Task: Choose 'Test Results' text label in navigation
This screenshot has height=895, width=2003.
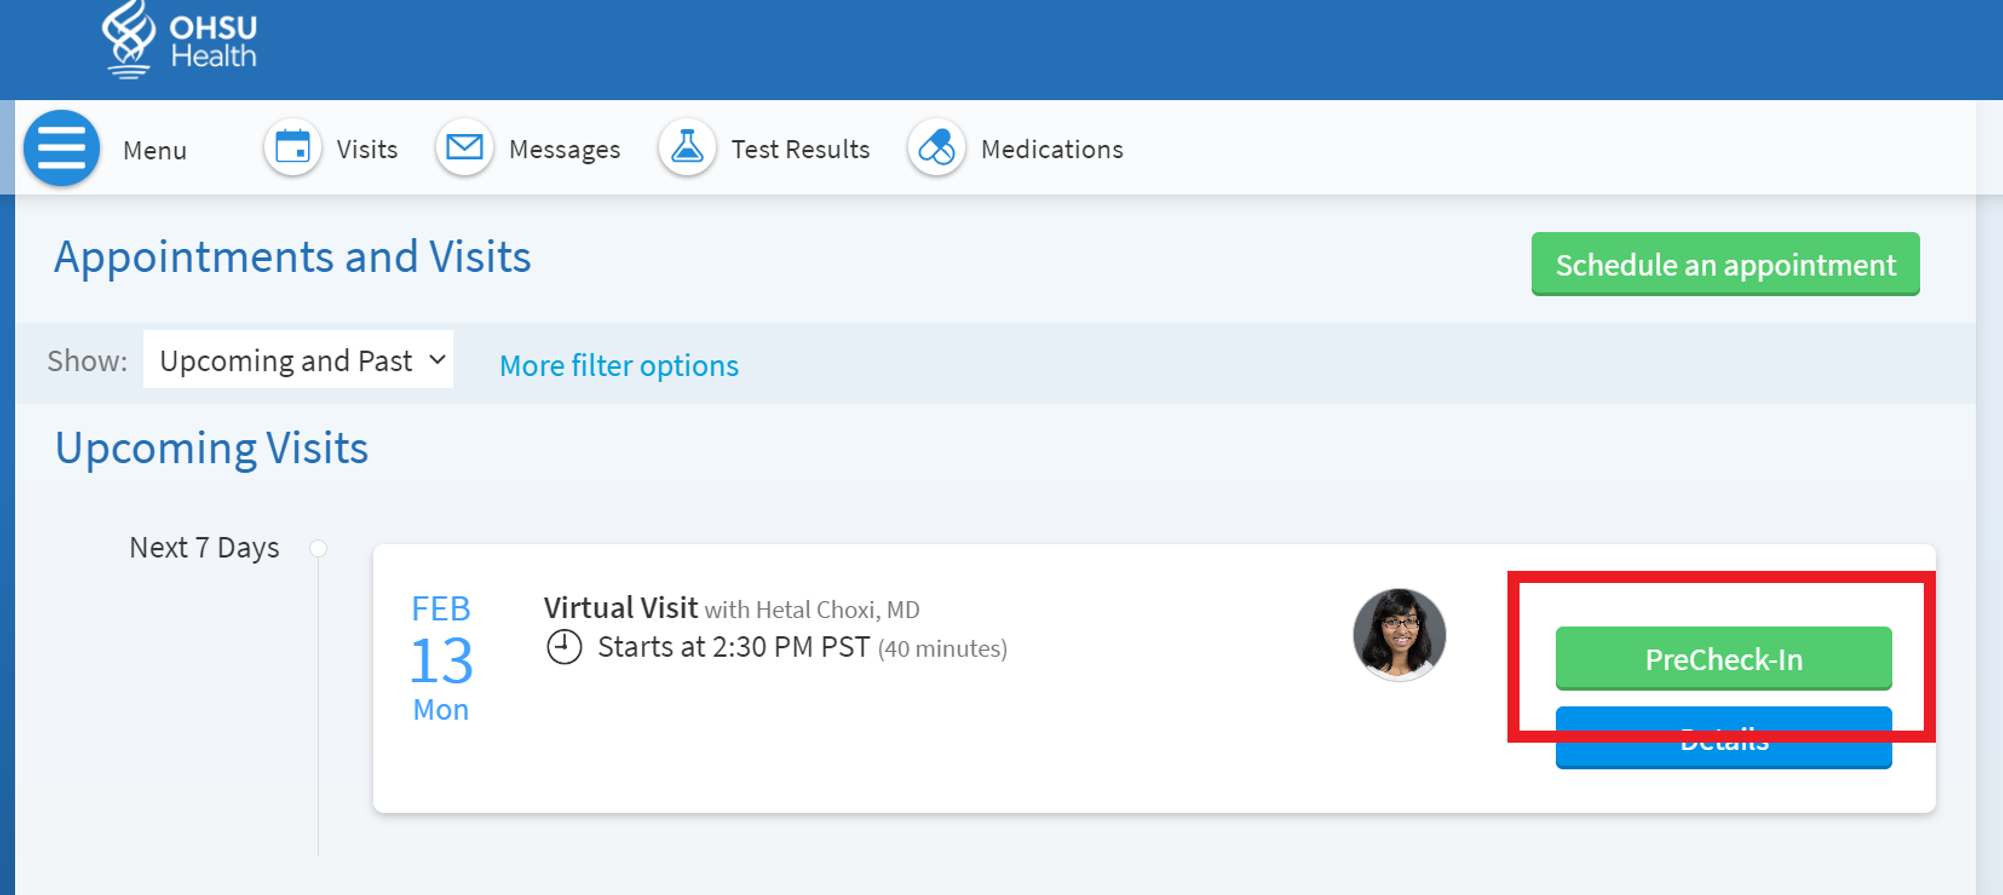Action: coord(800,149)
